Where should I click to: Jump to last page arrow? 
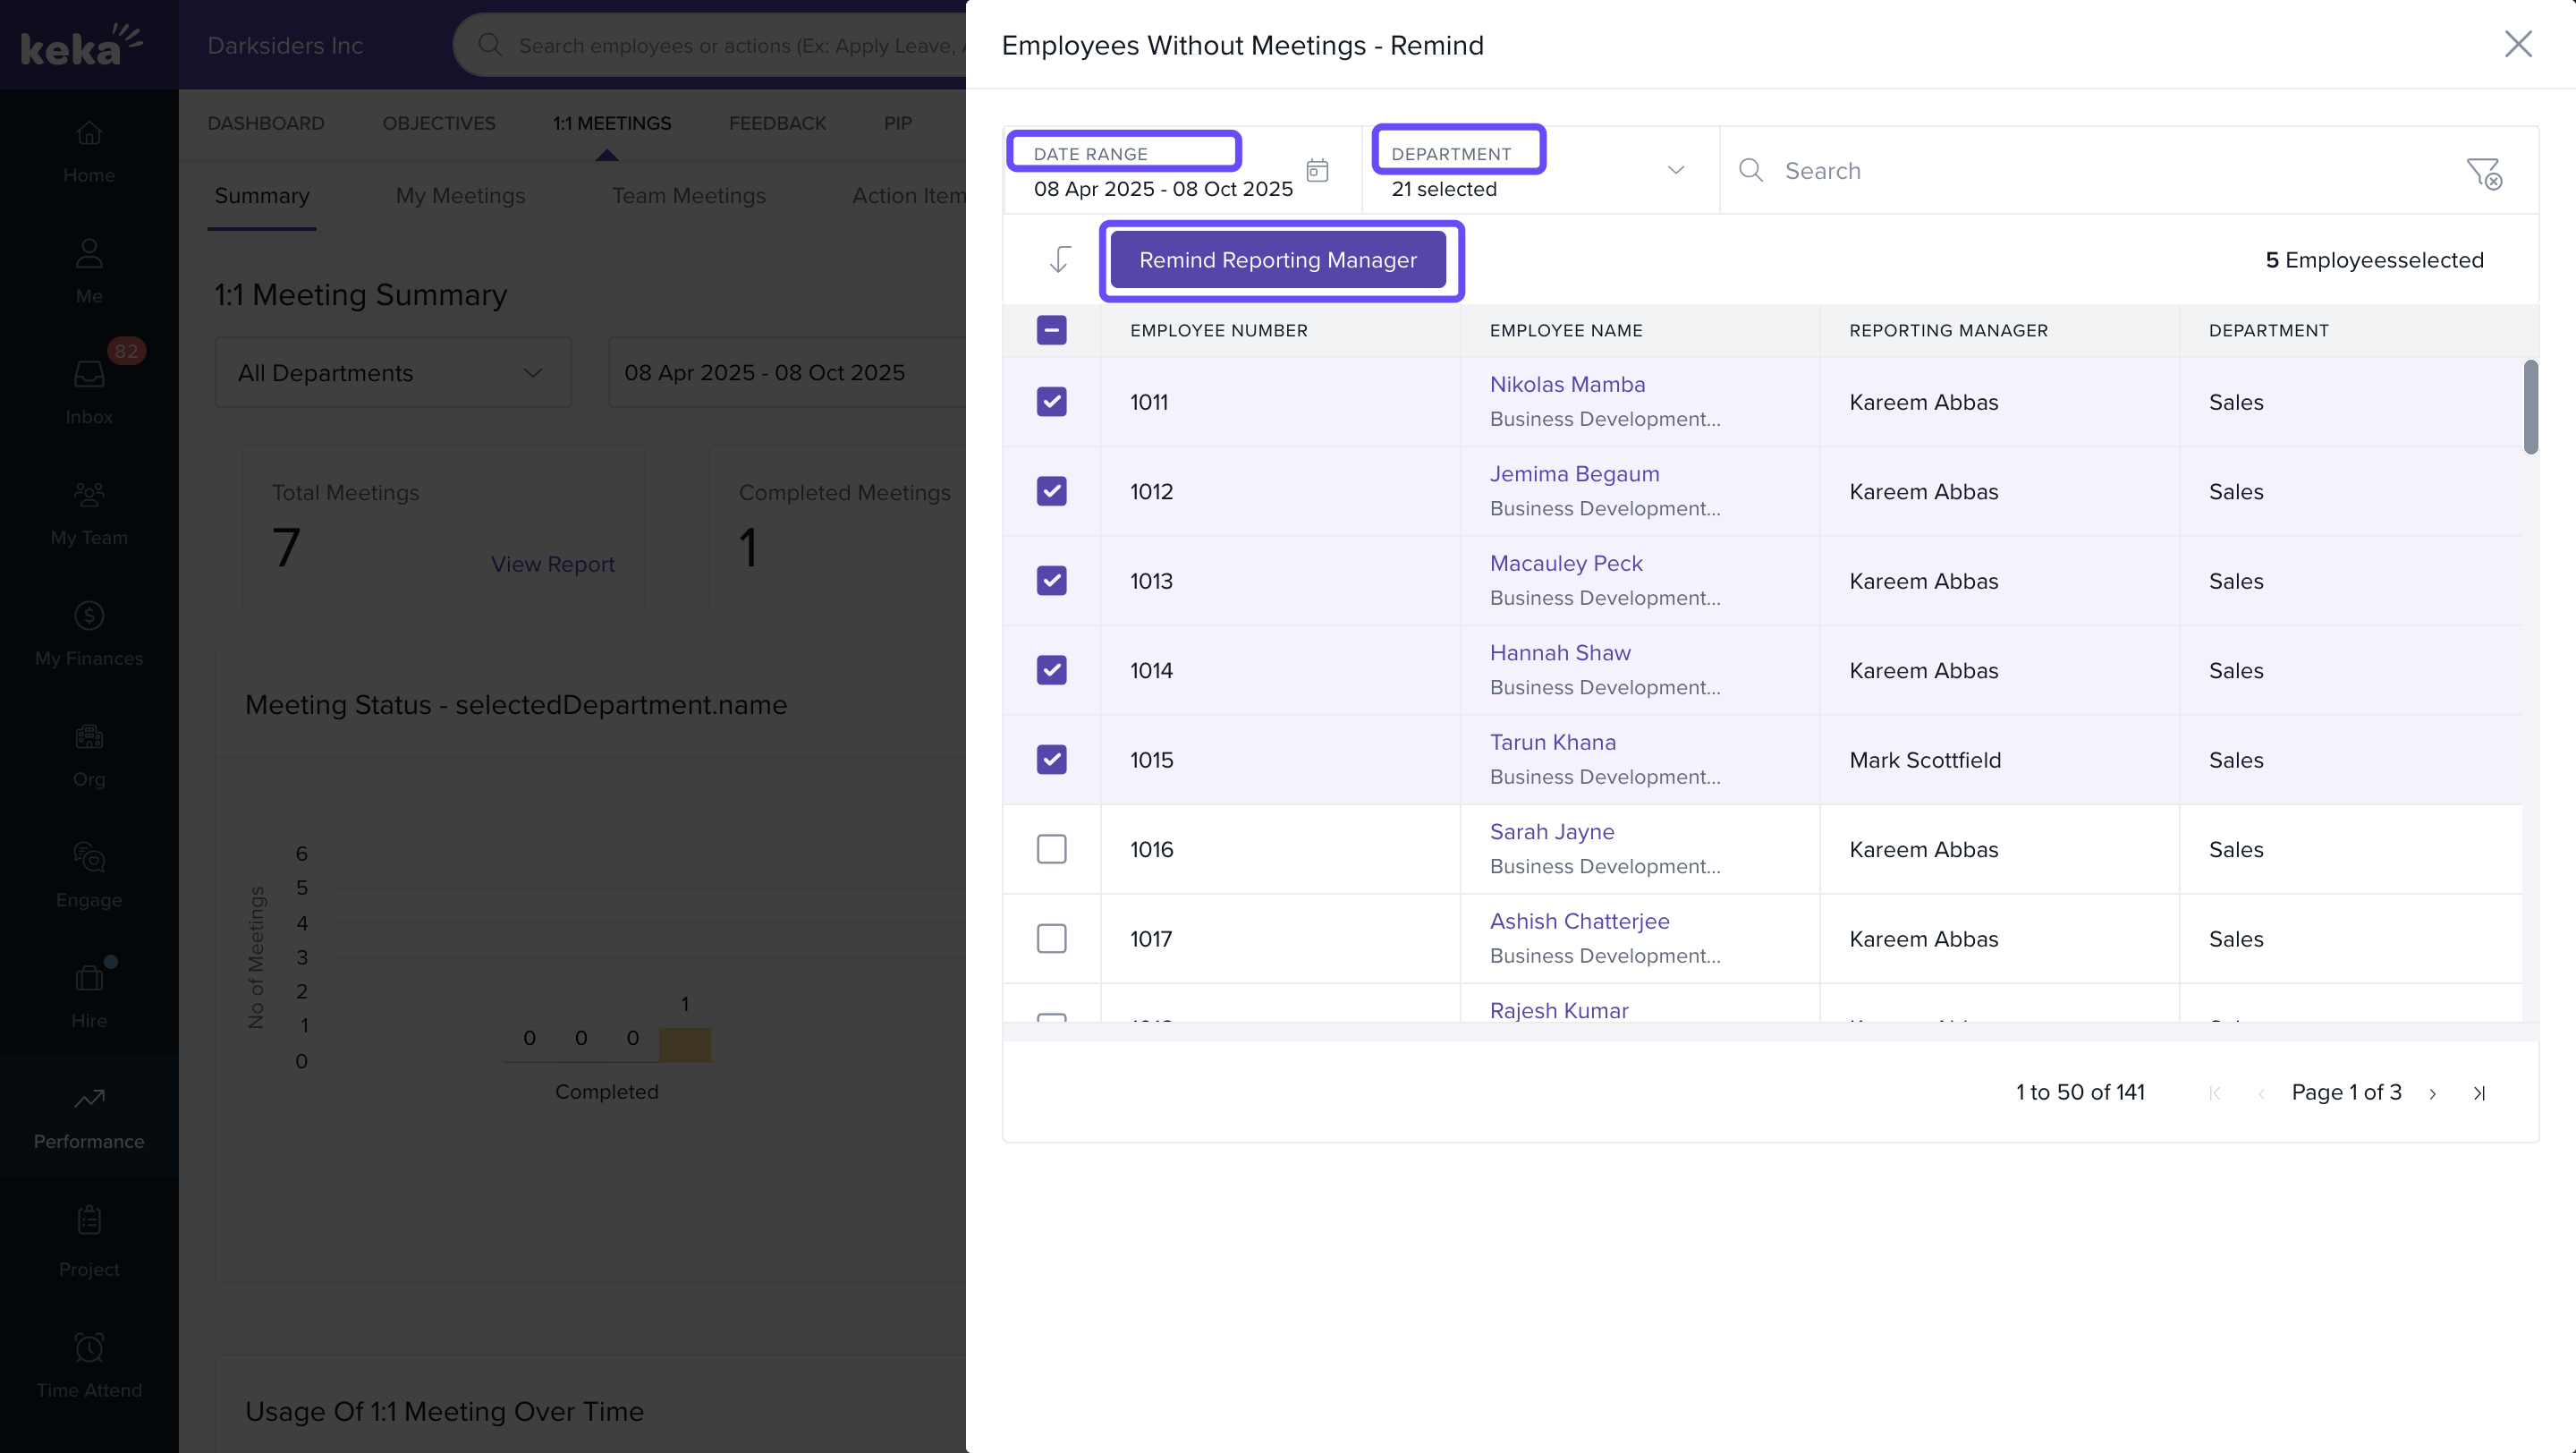(x=2479, y=1093)
